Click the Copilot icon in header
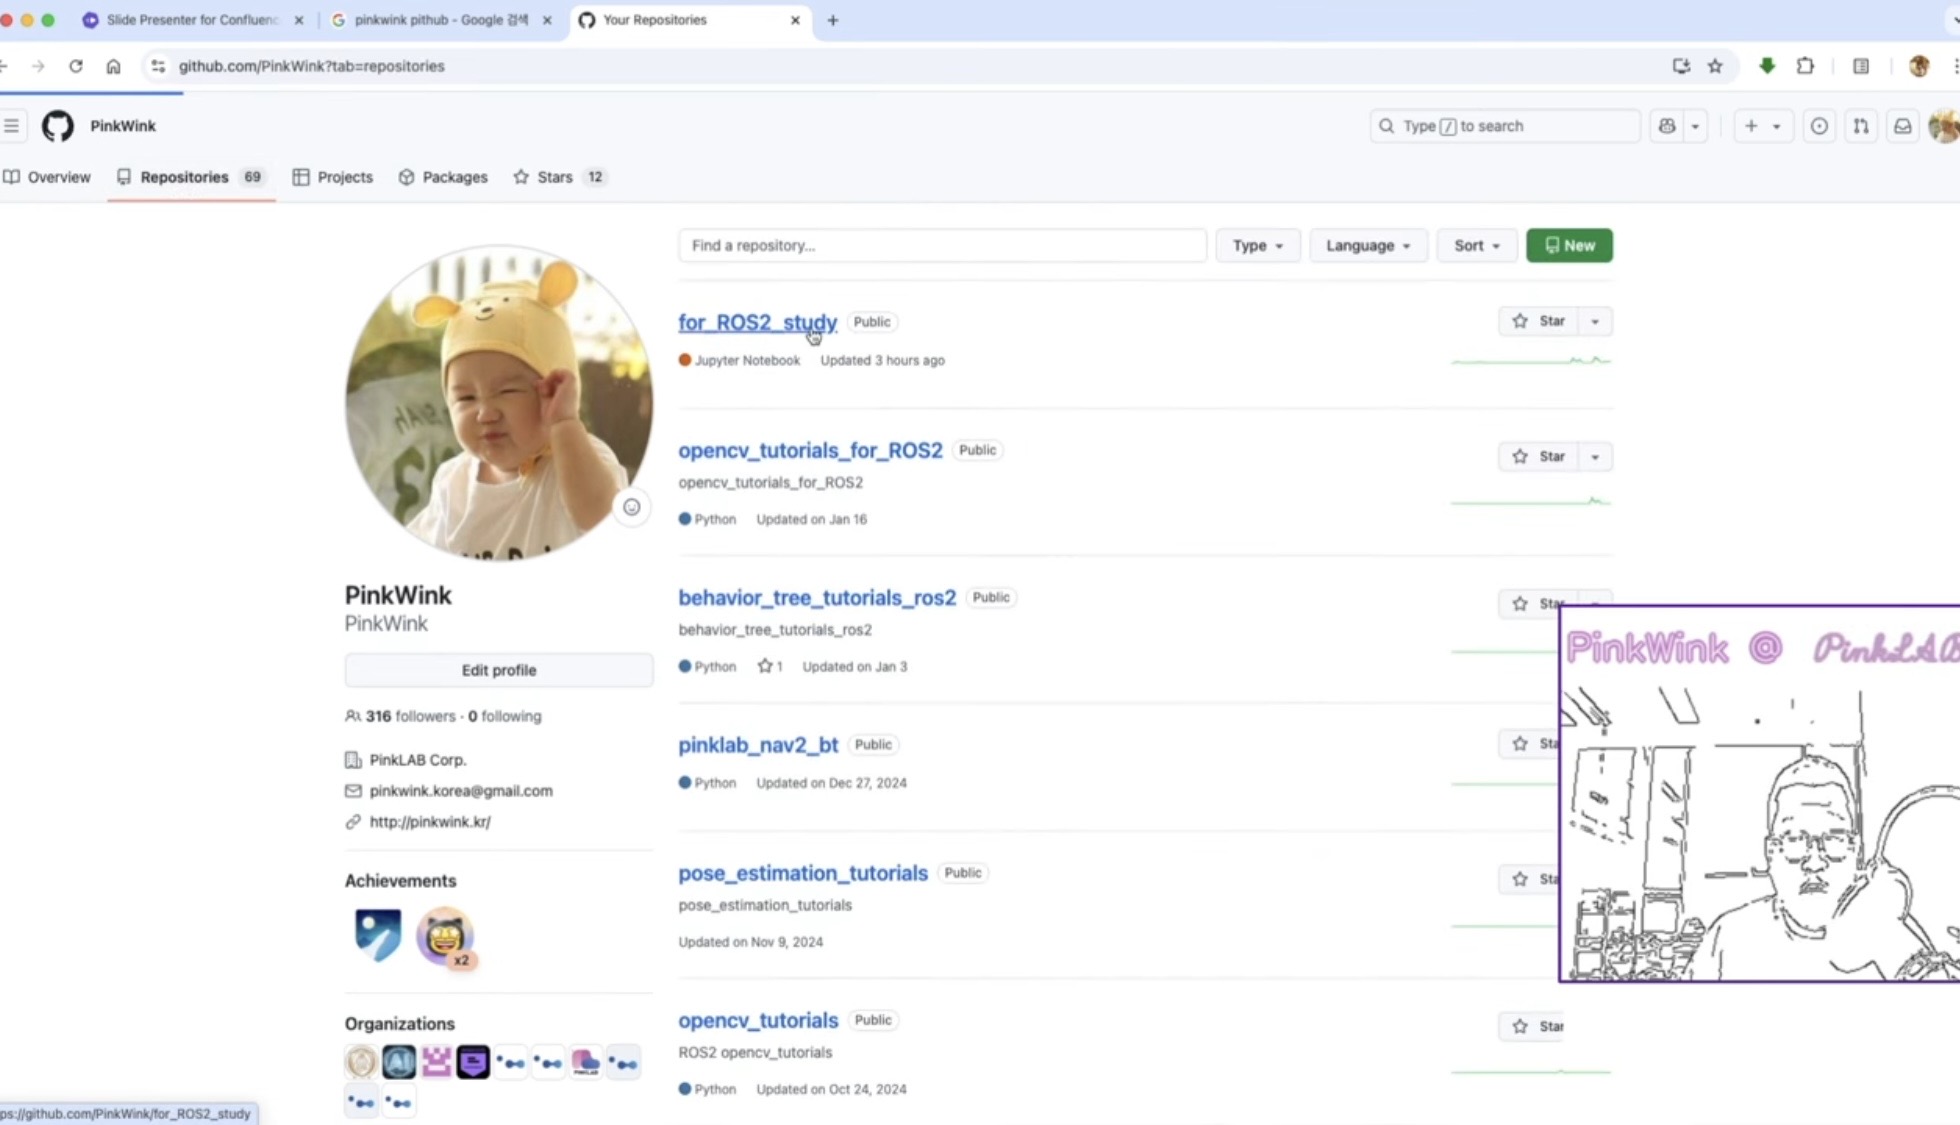Viewport: 1960px width, 1125px height. click(1667, 126)
